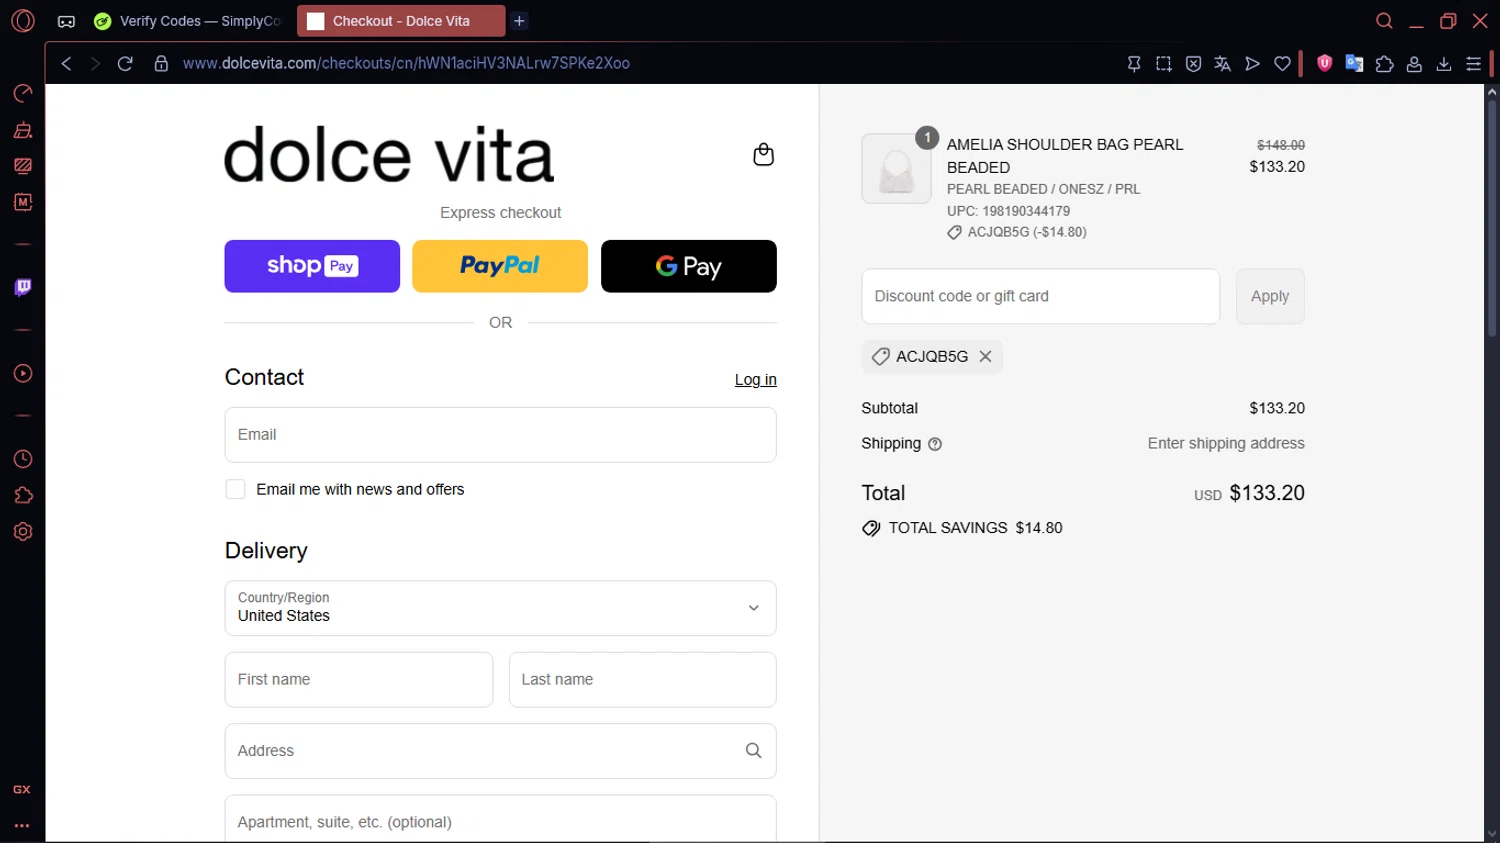
Task: Click the UPC: 198190344179 text
Action: click(1008, 211)
